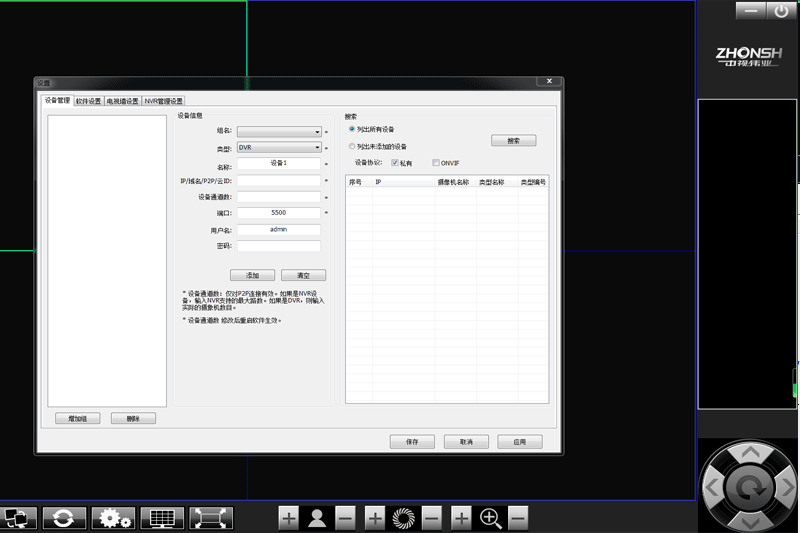Image resolution: width=800 pixels, height=533 pixels.
Task: Click the 类型编号 column header
Action: (x=533, y=182)
